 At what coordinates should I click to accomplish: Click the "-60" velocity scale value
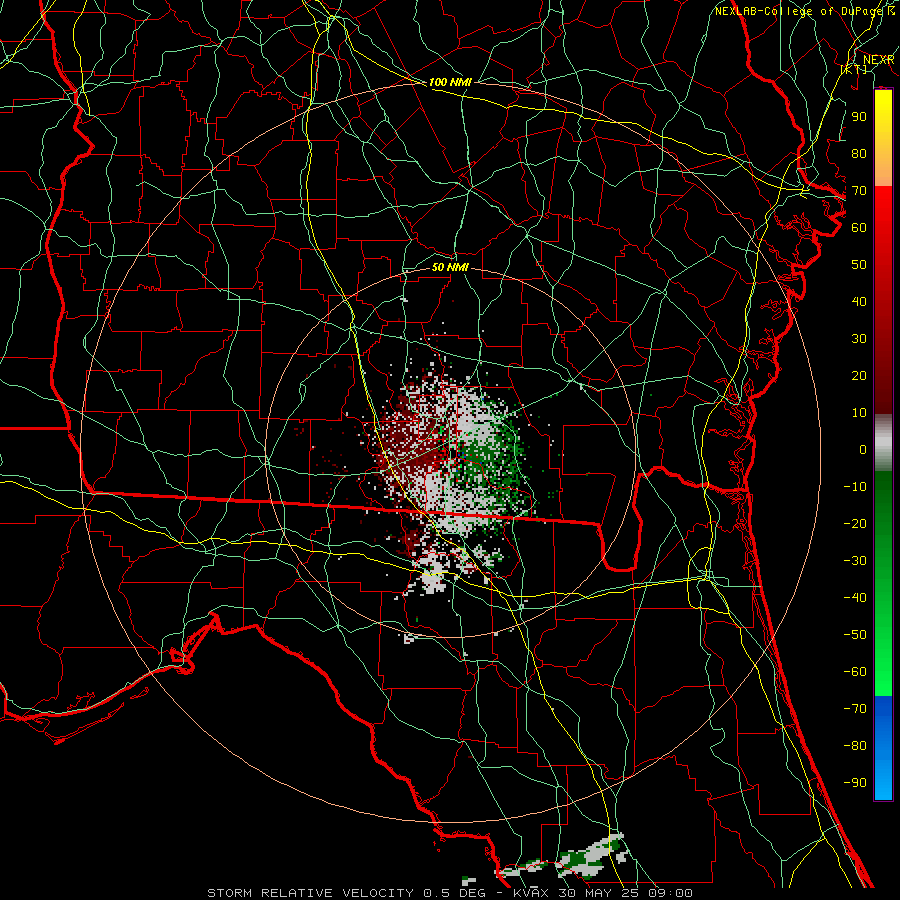(855, 672)
